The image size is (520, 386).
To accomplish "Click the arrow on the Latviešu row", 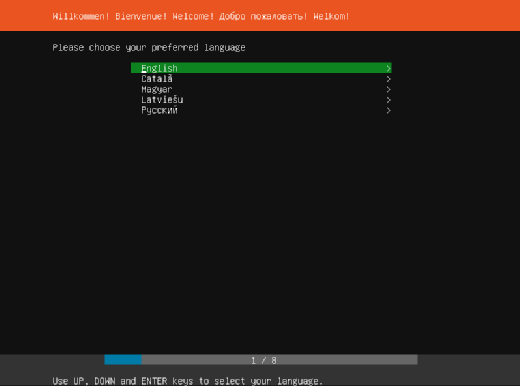I will pyautogui.click(x=388, y=100).
